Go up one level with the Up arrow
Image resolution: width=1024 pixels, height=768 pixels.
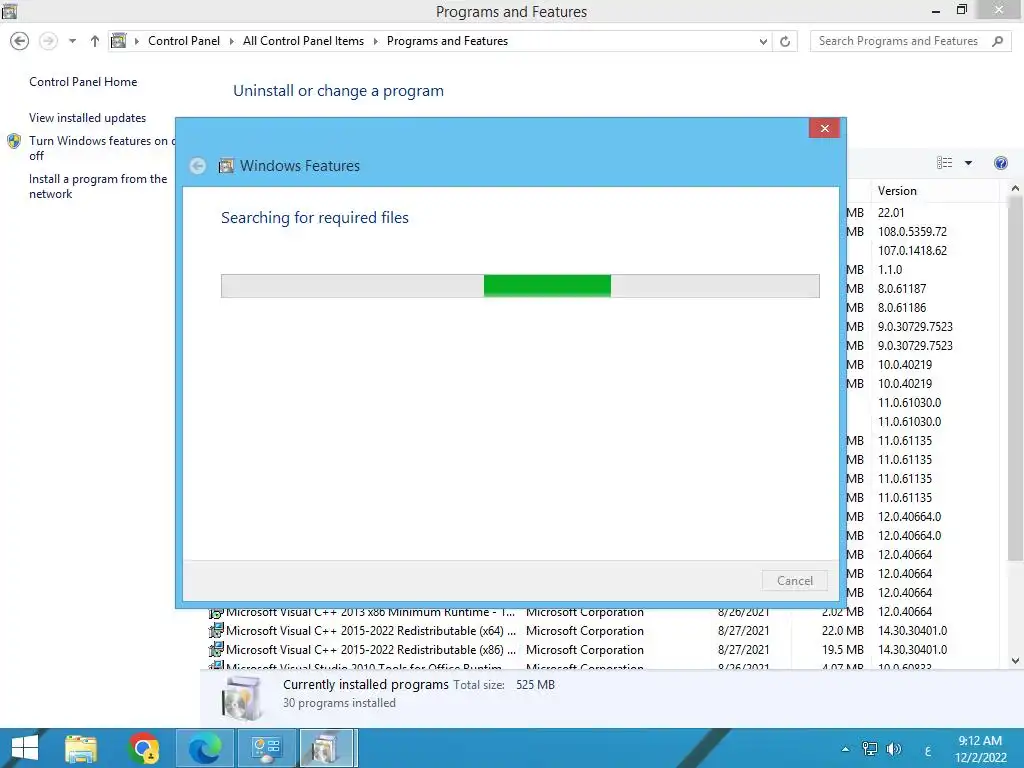95,41
